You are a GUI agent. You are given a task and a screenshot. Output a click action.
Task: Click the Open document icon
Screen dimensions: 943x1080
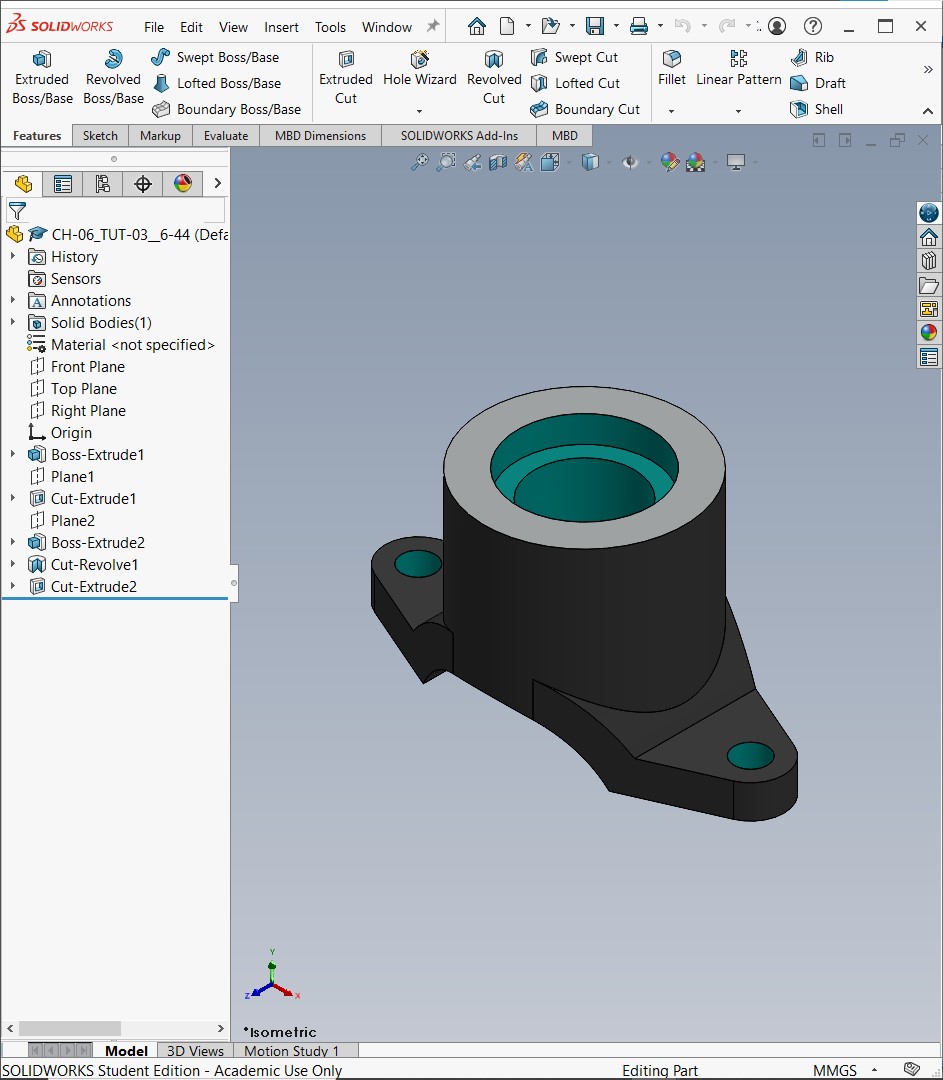tap(550, 26)
